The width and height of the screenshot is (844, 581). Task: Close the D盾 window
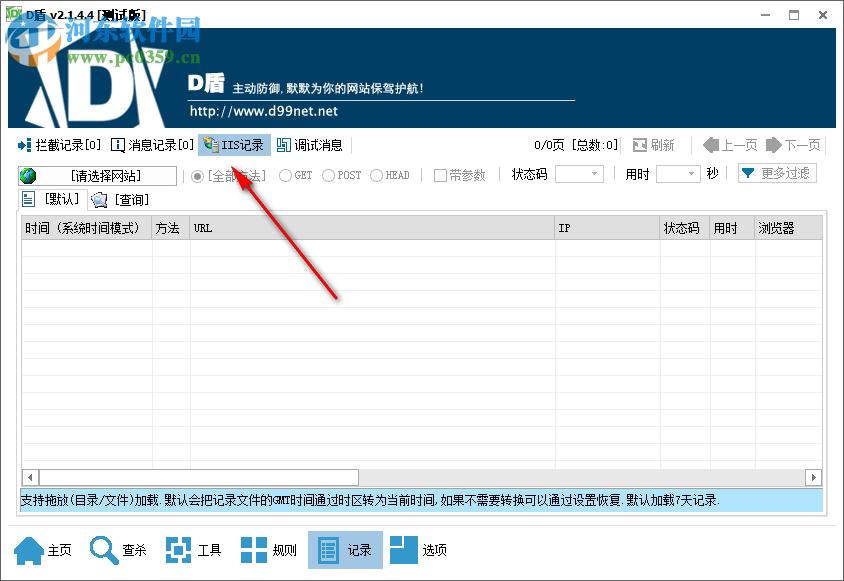(823, 15)
